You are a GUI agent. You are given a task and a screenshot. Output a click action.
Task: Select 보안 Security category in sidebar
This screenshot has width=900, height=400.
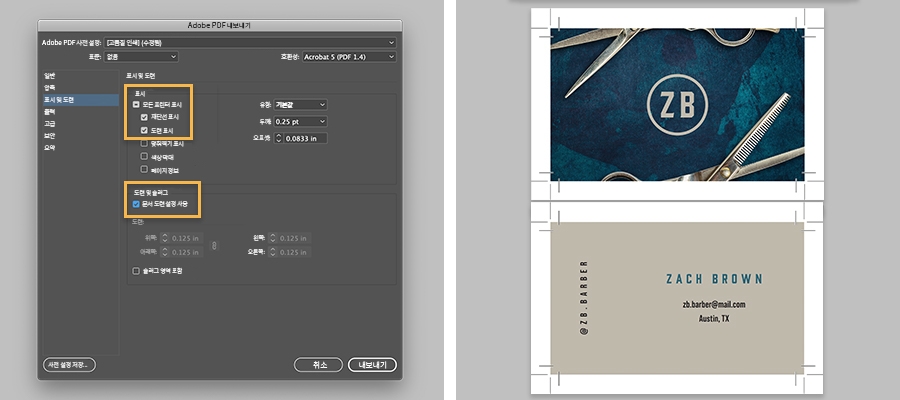(x=81, y=136)
